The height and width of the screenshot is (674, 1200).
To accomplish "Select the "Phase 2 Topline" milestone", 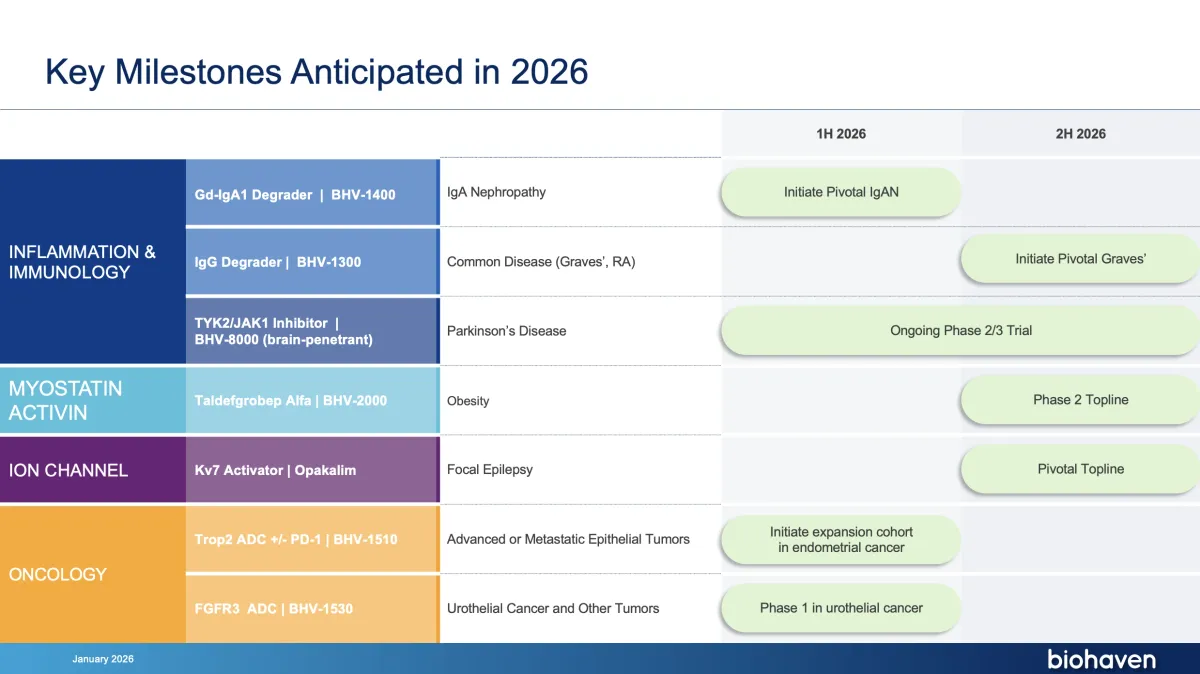I will pos(1078,399).
